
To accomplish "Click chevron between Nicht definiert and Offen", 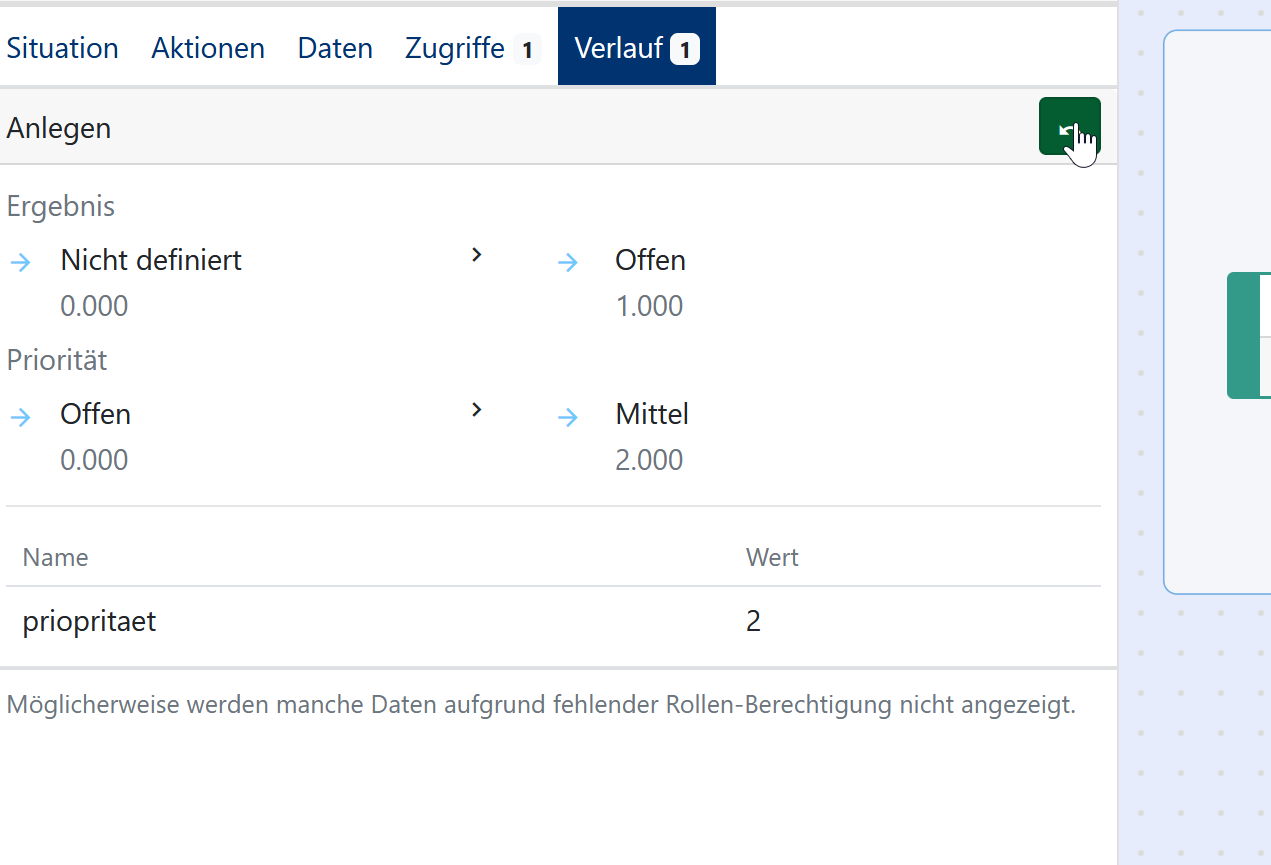I will pos(477,256).
